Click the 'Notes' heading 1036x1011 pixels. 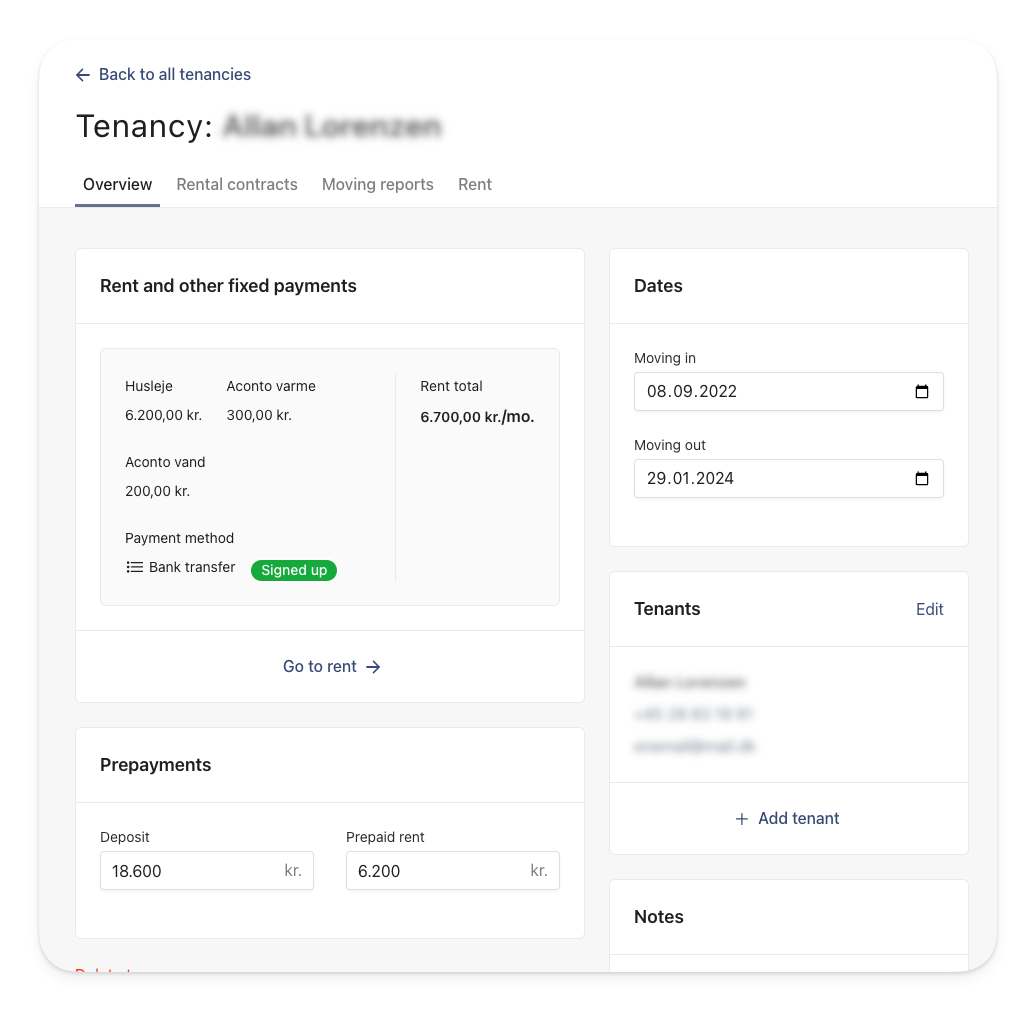tap(659, 917)
